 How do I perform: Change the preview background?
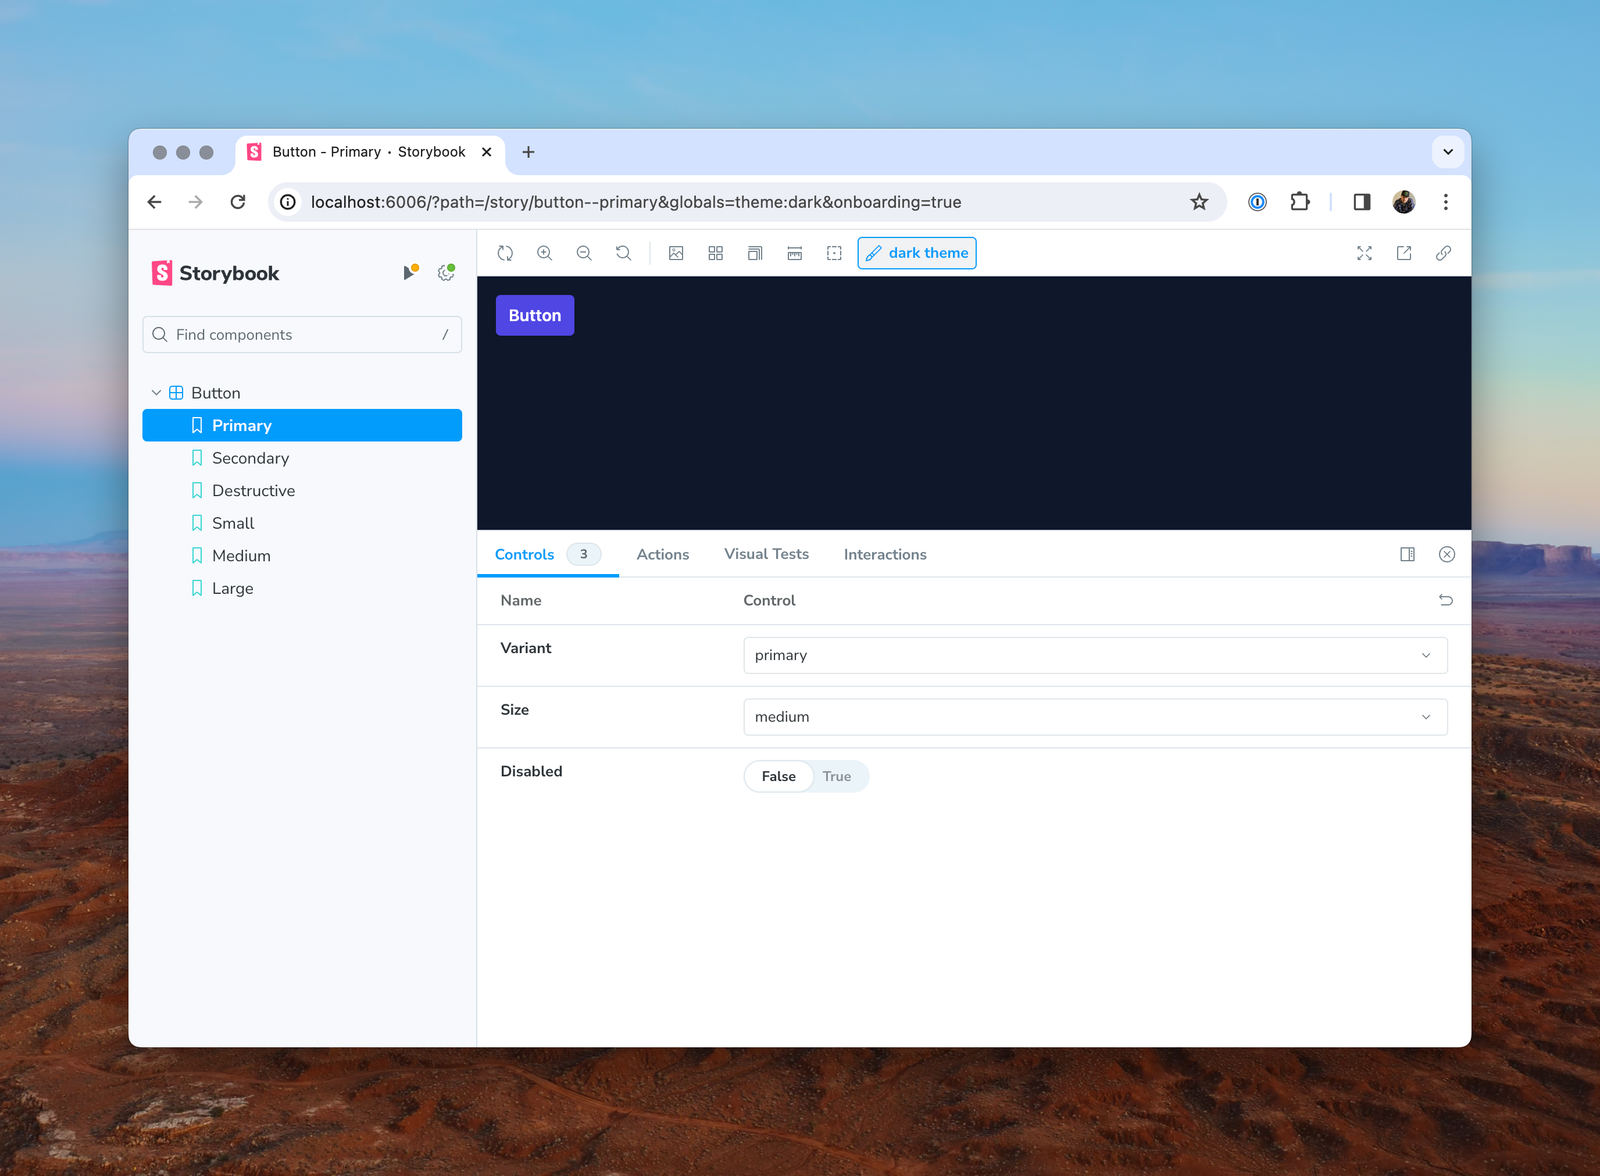point(676,253)
